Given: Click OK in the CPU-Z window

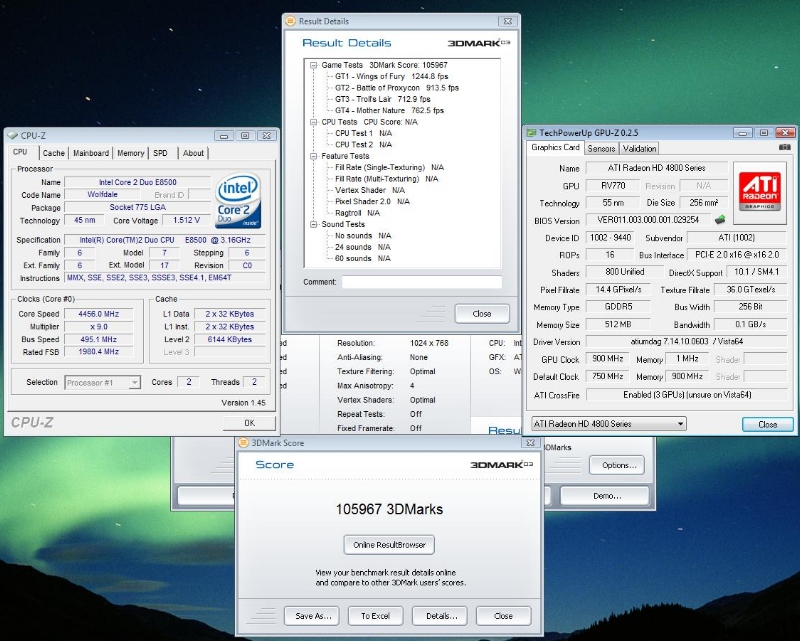Looking at the screenshot, I should (x=249, y=423).
